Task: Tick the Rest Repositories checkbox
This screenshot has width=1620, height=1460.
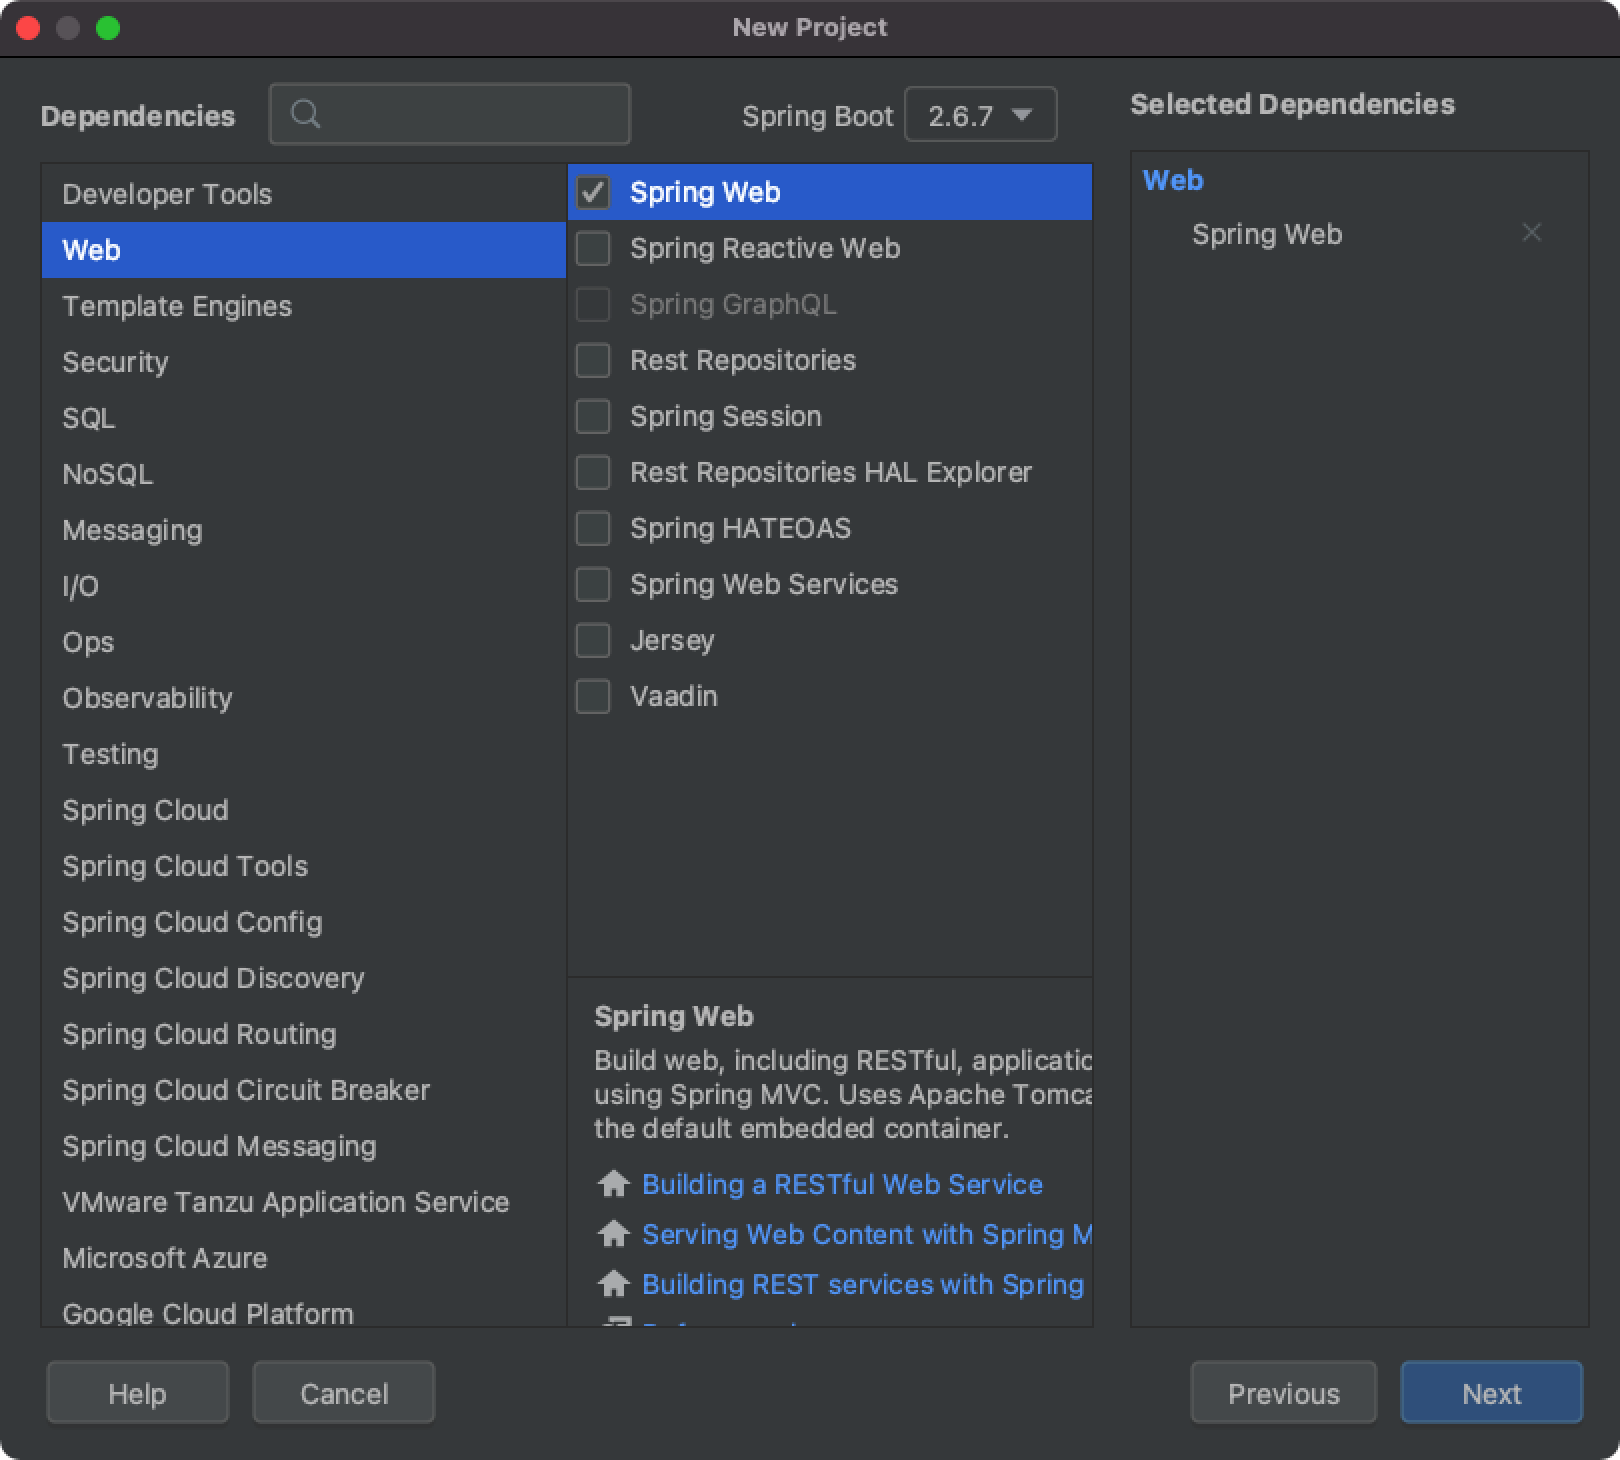Action: coord(593,360)
